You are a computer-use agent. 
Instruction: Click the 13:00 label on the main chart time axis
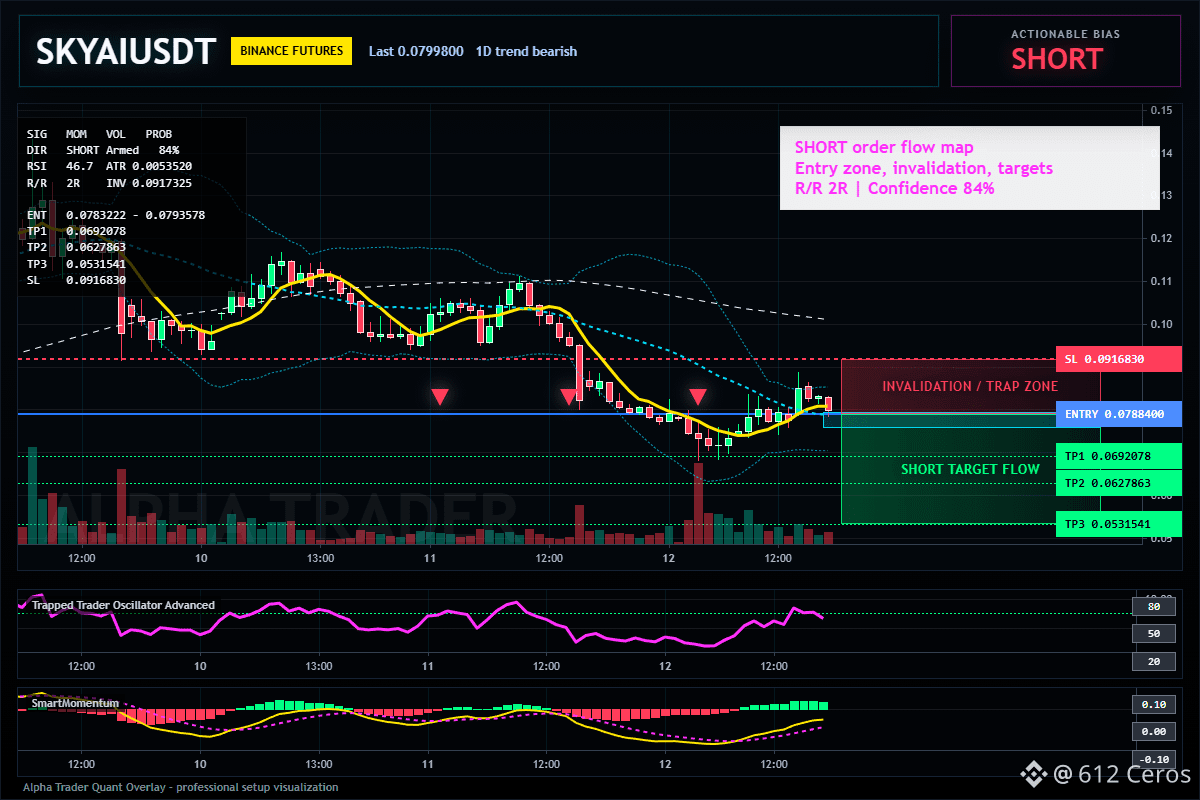(319, 557)
